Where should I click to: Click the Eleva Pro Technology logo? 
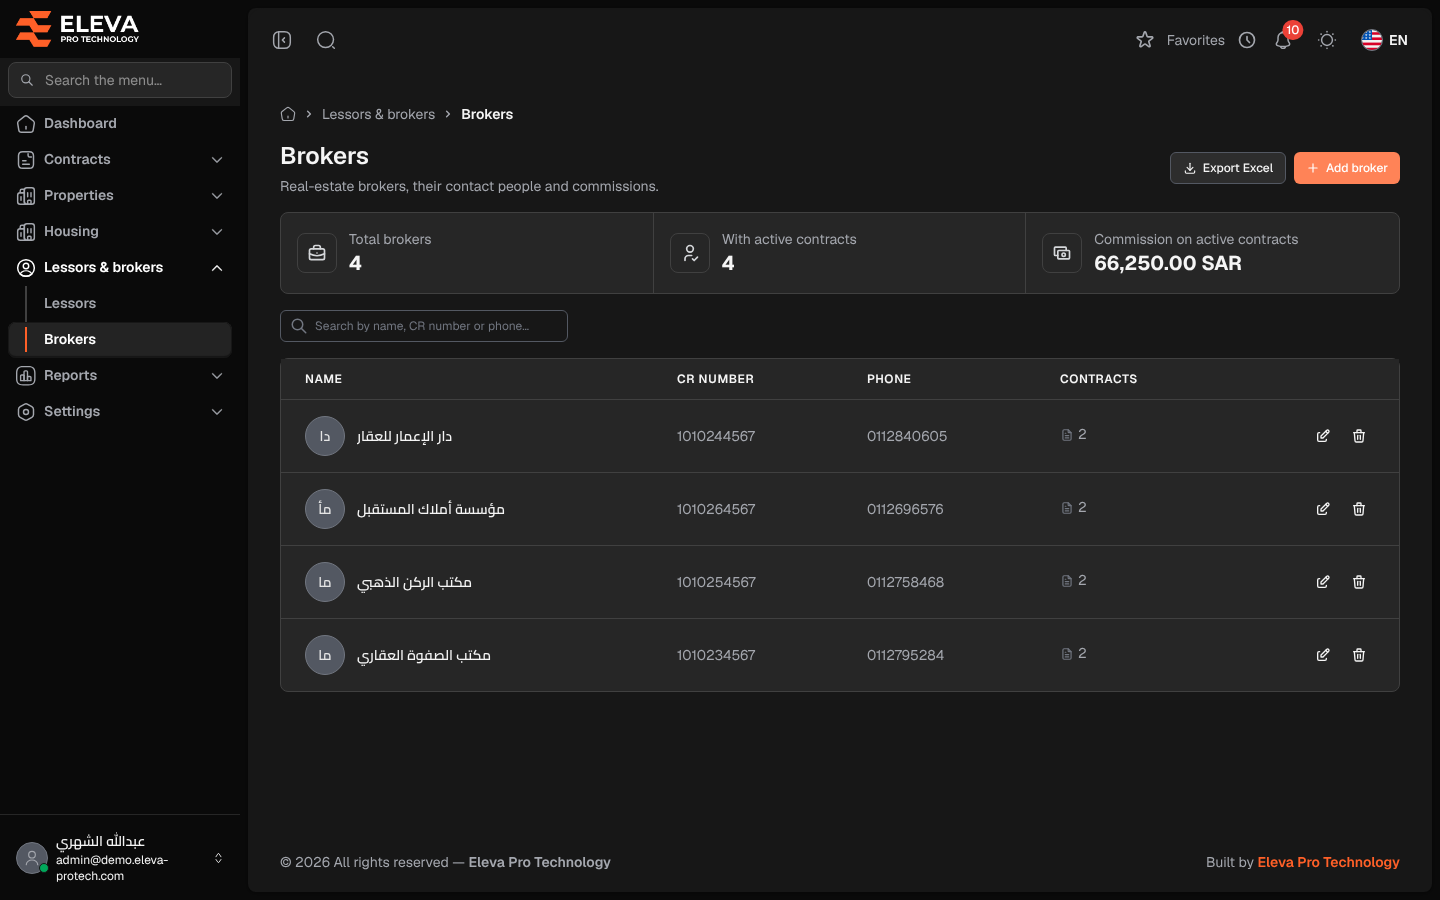pos(78,28)
